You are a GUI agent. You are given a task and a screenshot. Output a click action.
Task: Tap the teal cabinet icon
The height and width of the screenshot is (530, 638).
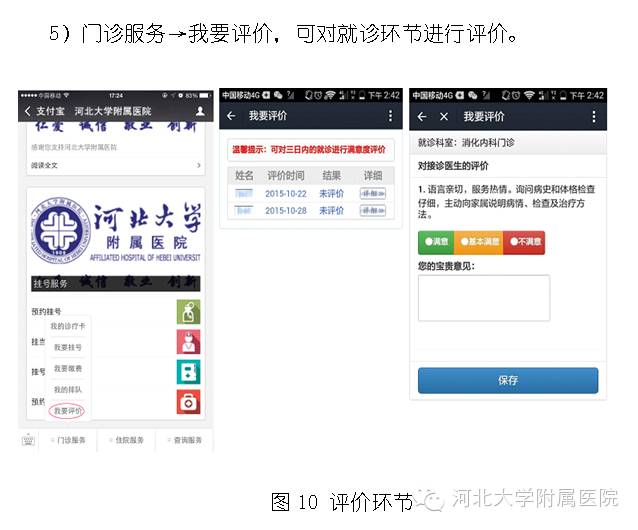[x=188, y=372]
